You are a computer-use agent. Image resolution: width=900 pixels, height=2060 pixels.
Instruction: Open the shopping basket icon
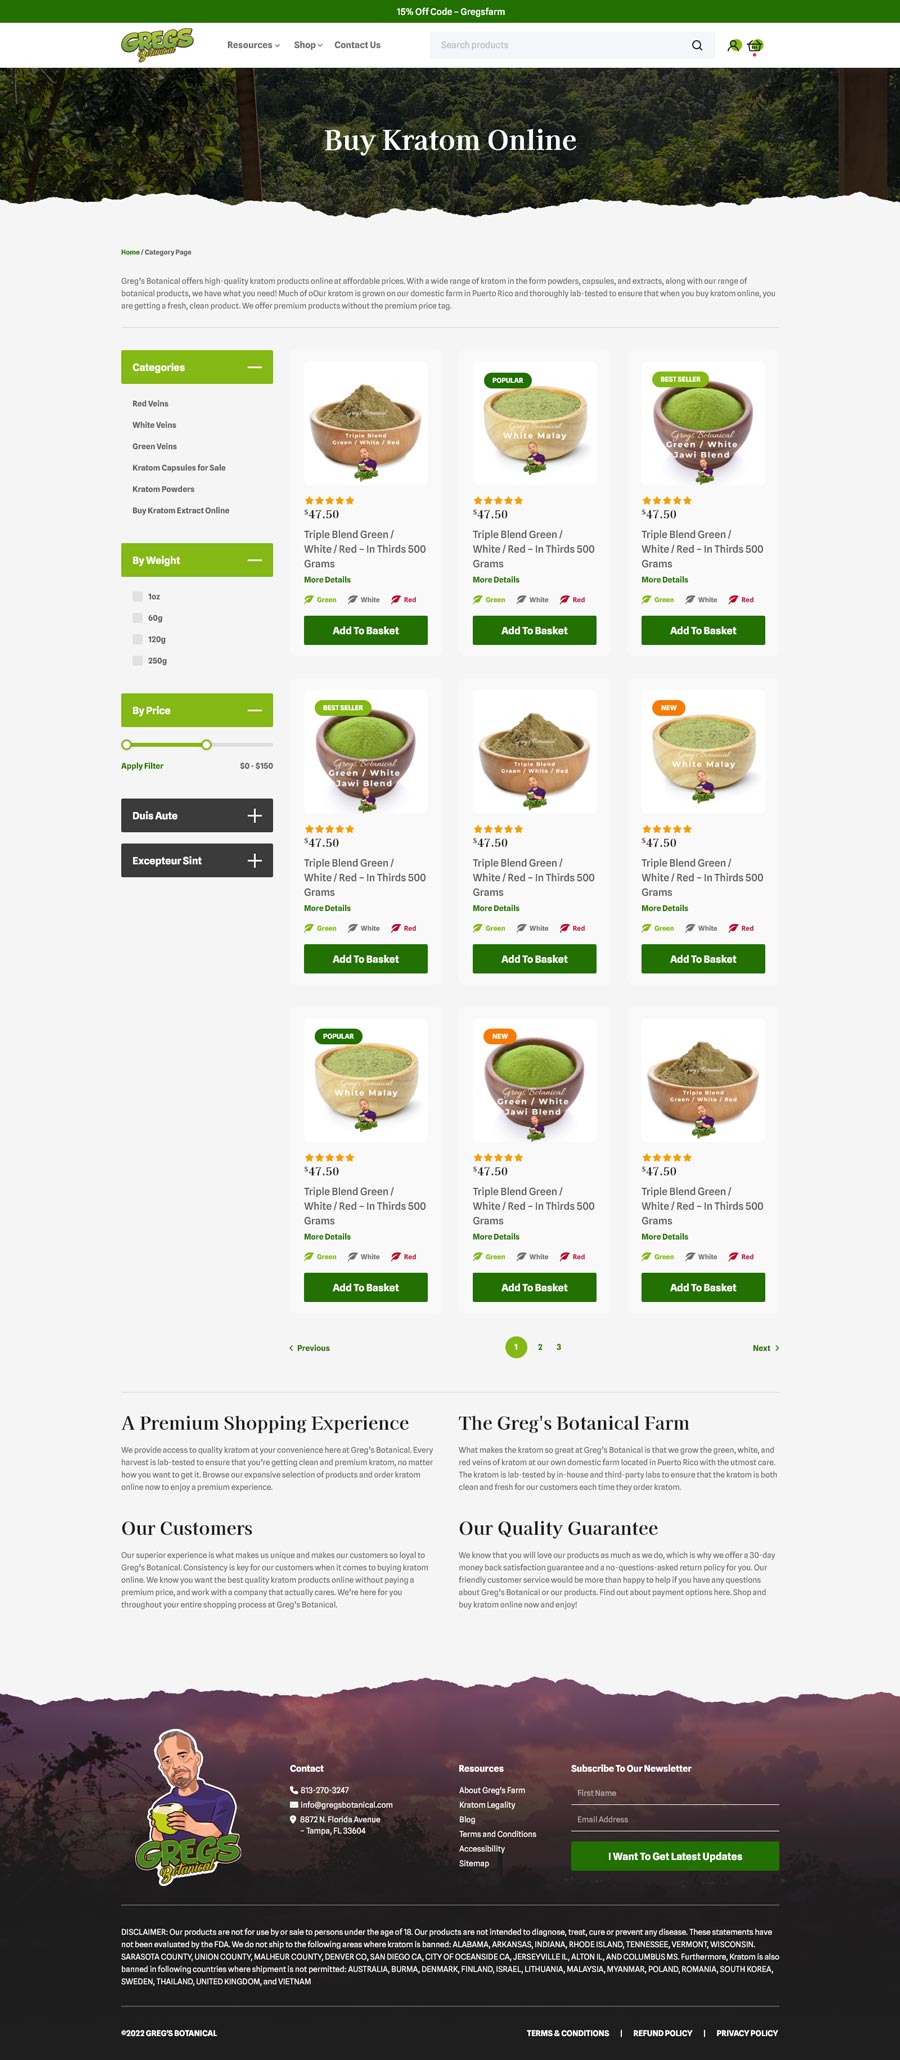coord(755,45)
